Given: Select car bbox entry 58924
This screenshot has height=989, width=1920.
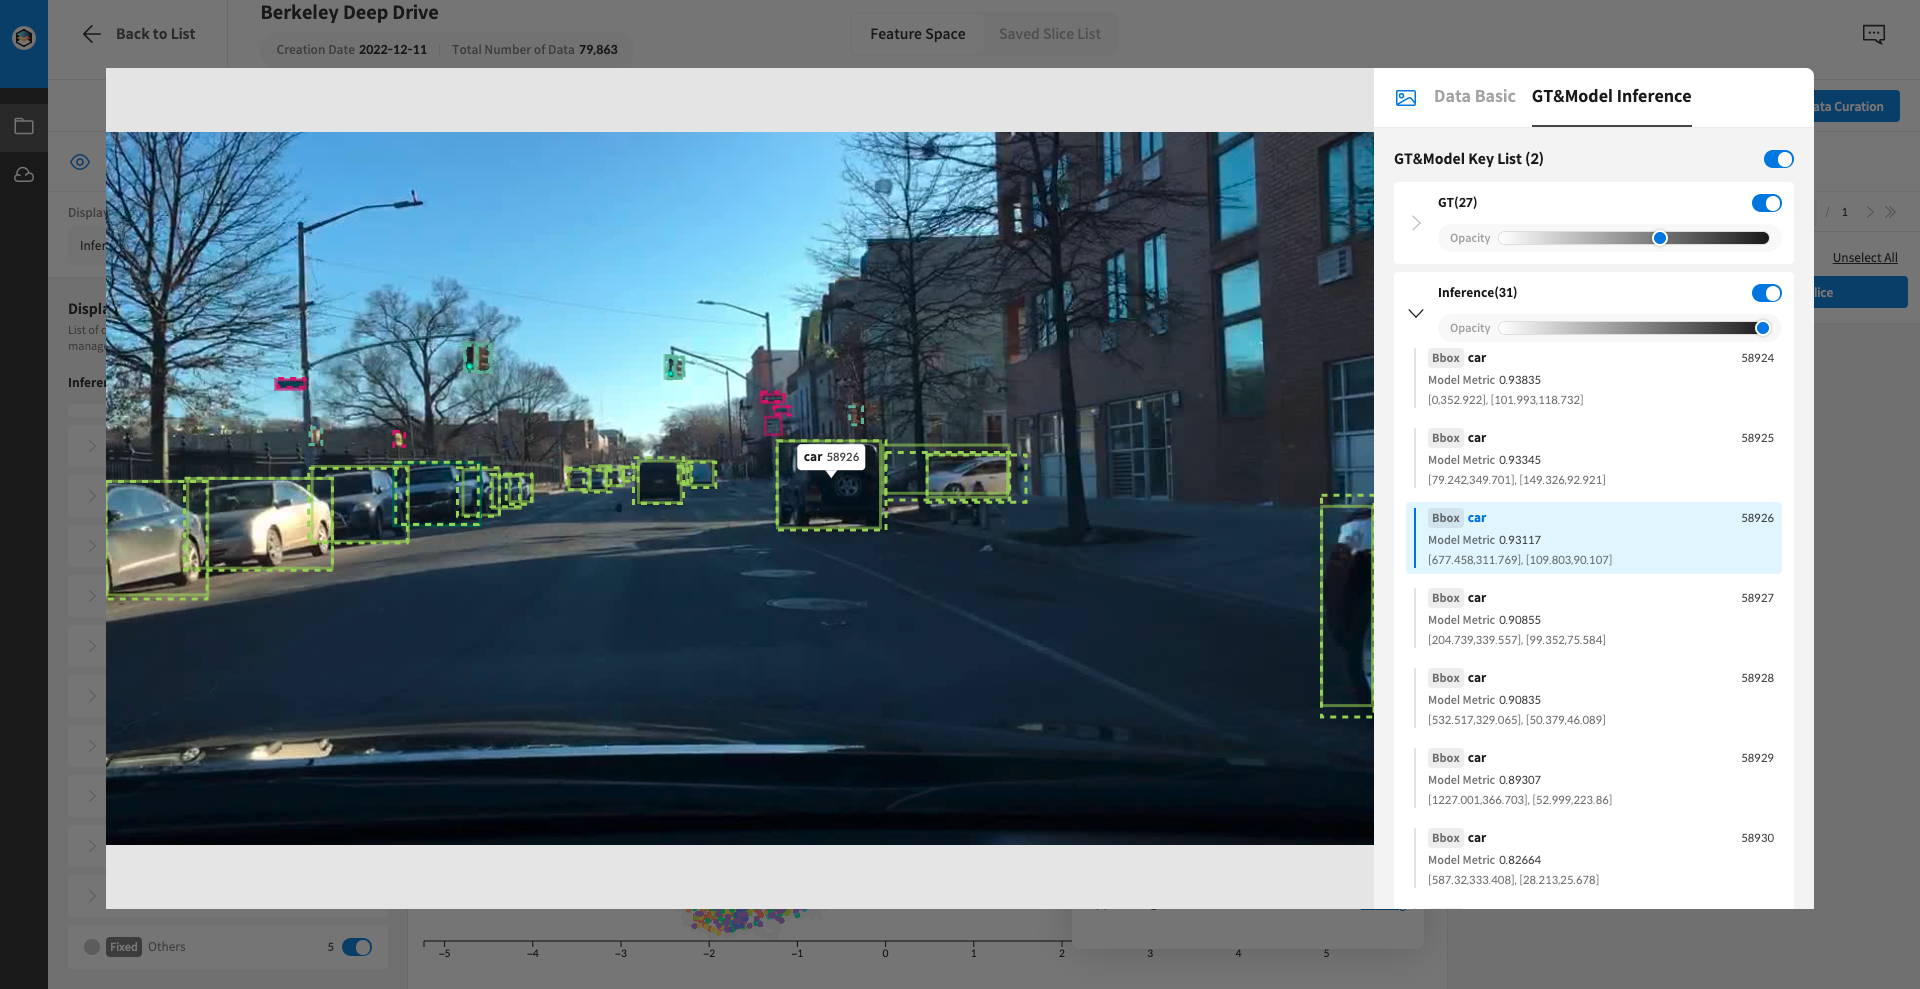Looking at the screenshot, I should click(x=1594, y=378).
